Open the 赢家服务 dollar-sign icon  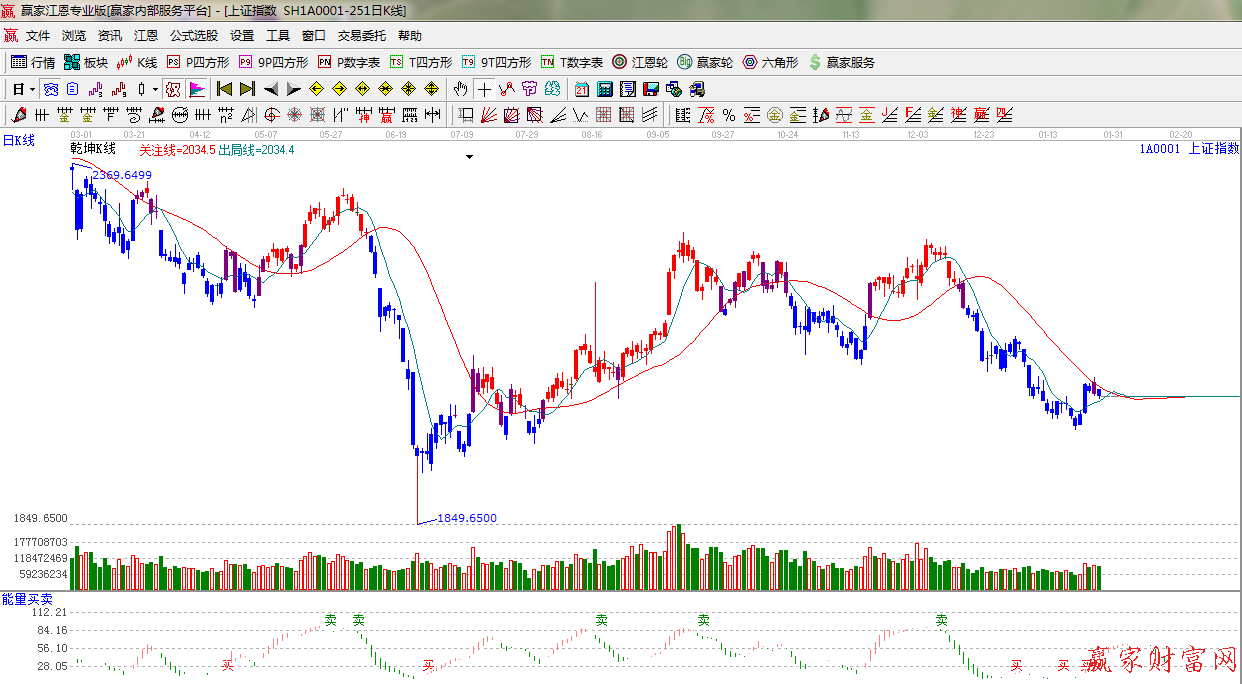pyautogui.click(x=841, y=62)
